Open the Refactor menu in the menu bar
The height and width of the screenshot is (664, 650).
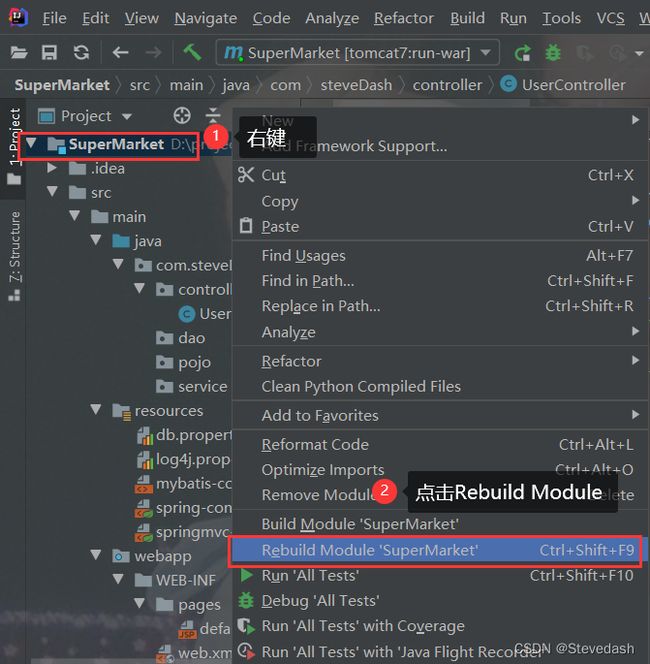pyautogui.click(x=404, y=18)
